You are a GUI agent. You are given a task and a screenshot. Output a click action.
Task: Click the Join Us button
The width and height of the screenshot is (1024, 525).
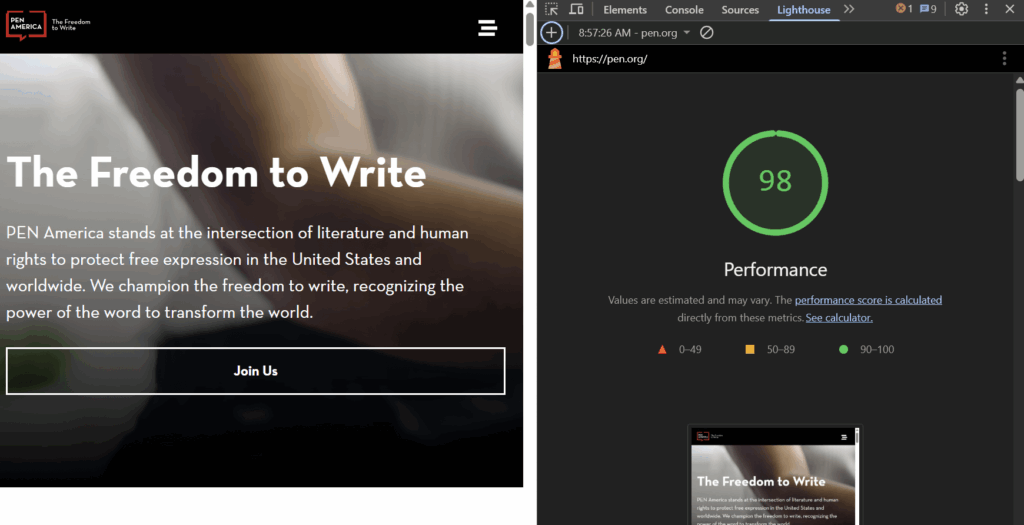255,371
